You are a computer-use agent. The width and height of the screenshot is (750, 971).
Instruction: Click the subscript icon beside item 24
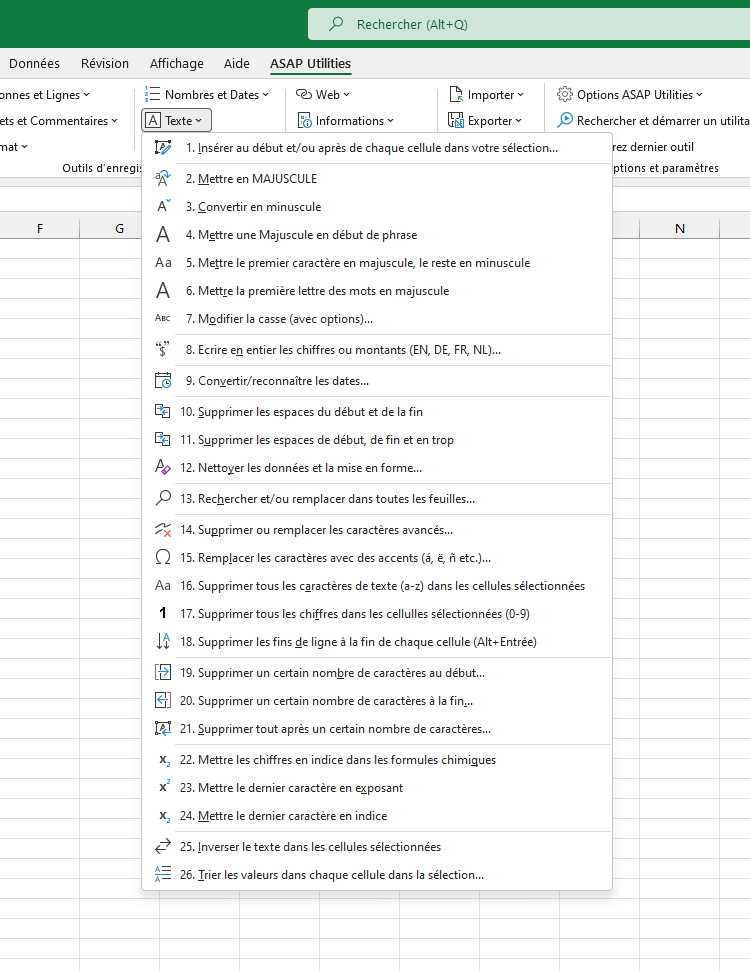coord(164,816)
